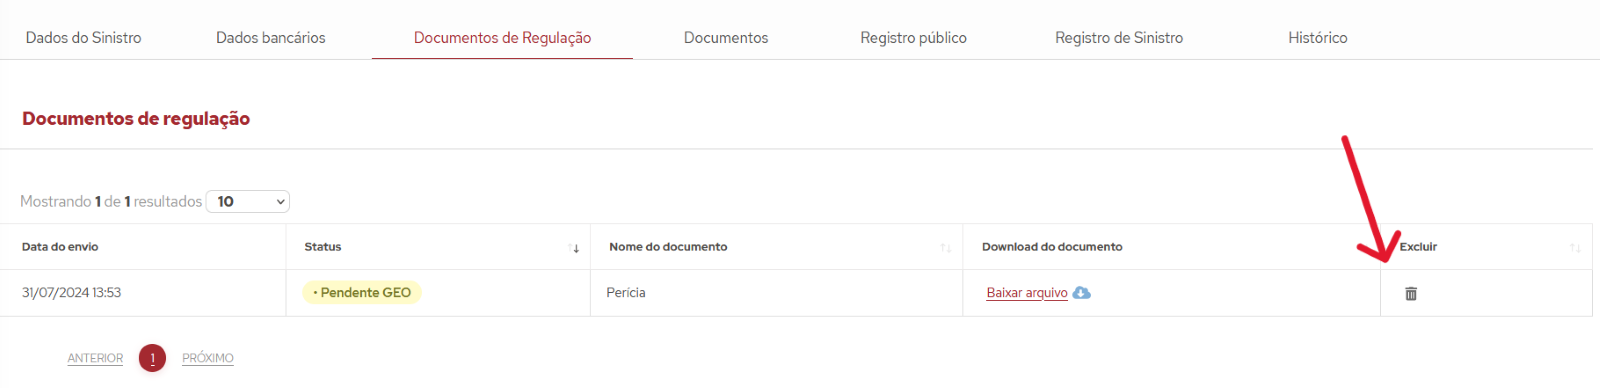
Task: Click the Data do envio column header
Action: pos(60,247)
